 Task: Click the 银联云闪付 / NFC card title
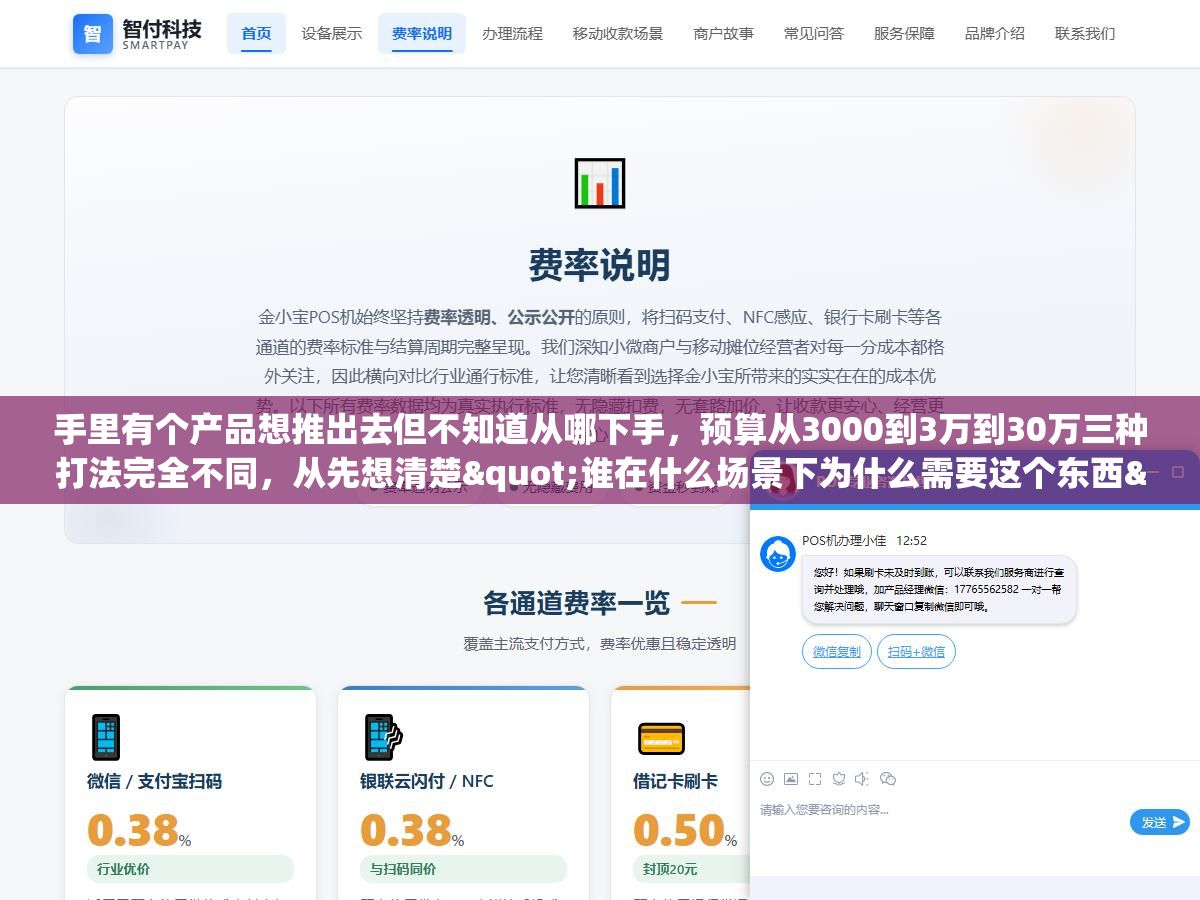(x=427, y=781)
